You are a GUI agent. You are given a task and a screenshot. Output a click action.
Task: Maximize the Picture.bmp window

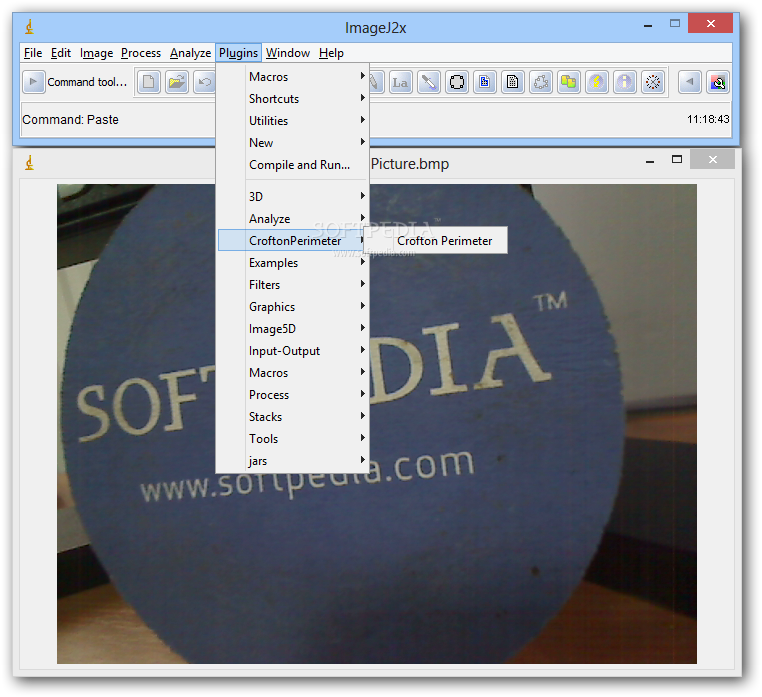tap(676, 159)
